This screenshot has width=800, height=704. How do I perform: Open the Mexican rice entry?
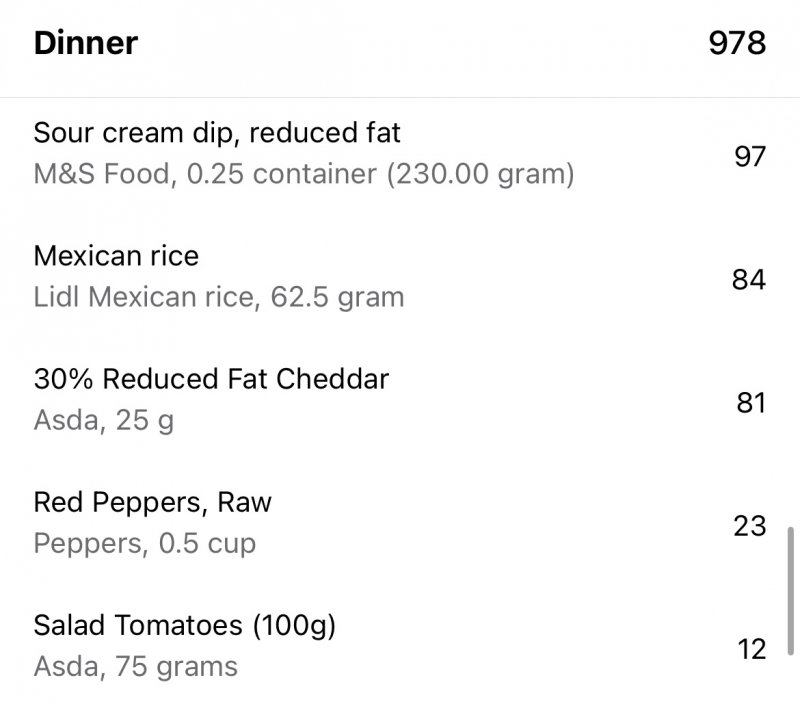pyautogui.click(x=400, y=276)
